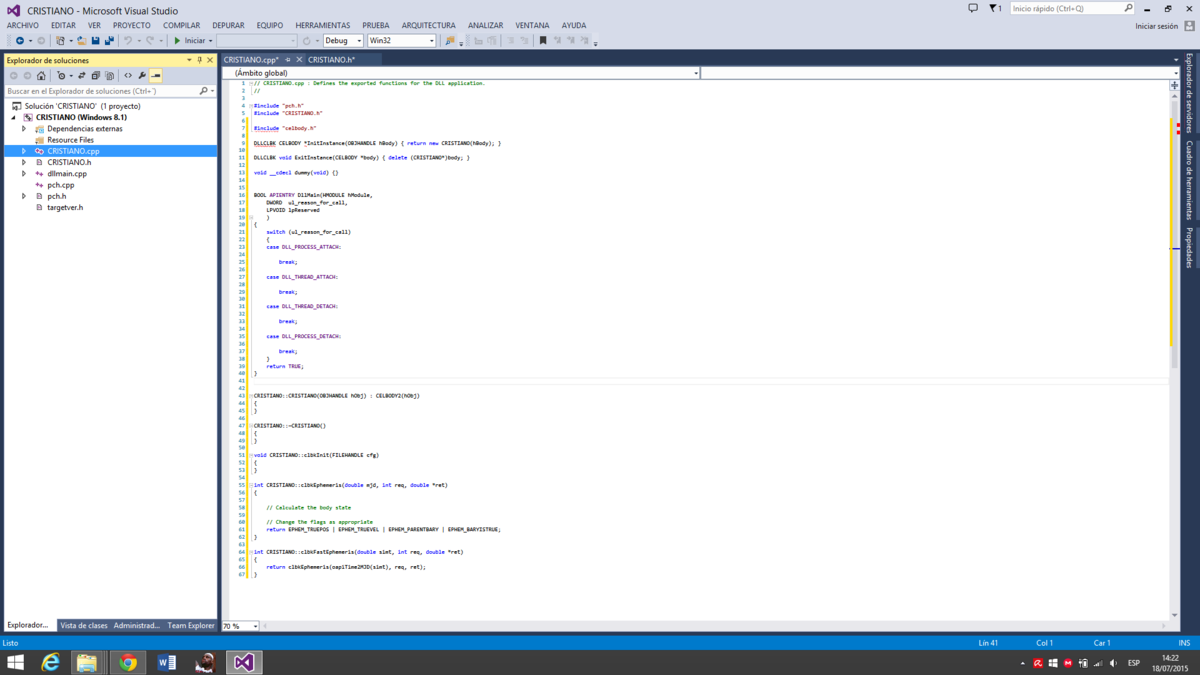This screenshot has height=675, width=1200.
Task: Click the Open File folder toolbar icon
Action: click(81, 41)
